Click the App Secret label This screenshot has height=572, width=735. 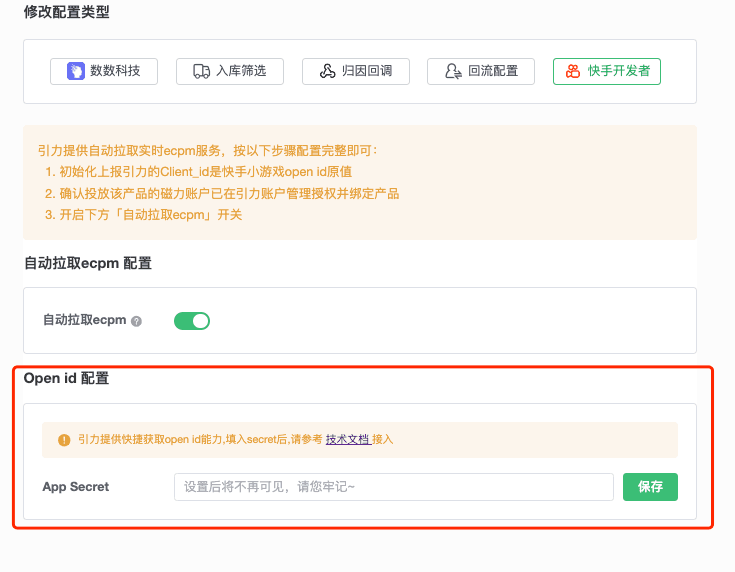[75, 487]
